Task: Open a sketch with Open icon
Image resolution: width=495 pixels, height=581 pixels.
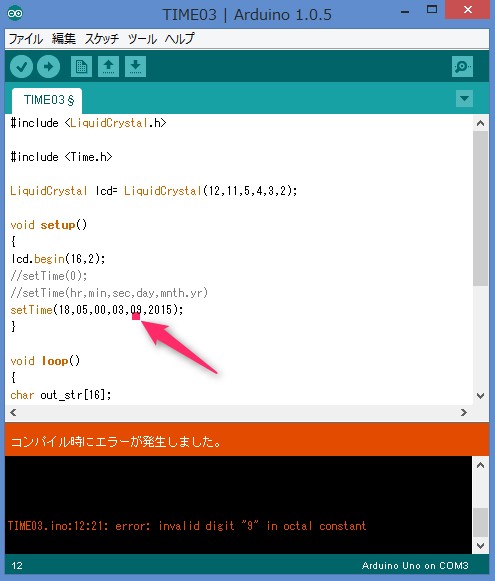Action: click(x=109, y=67)
